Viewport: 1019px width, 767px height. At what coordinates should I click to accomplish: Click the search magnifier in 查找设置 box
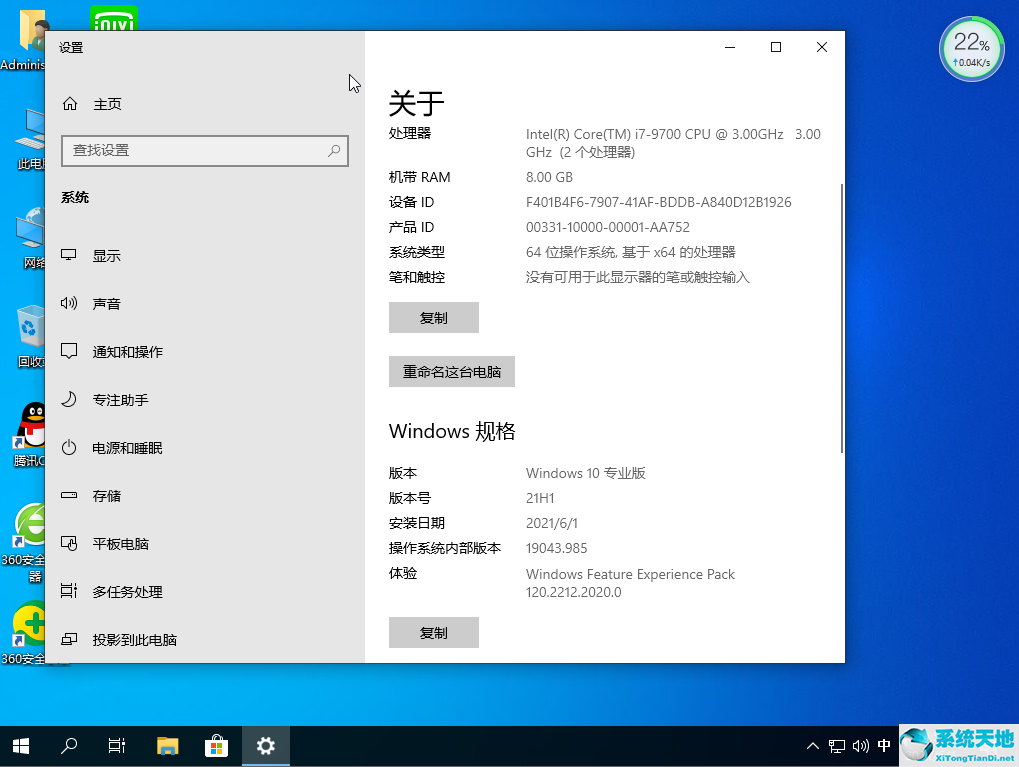coord(334,151)
